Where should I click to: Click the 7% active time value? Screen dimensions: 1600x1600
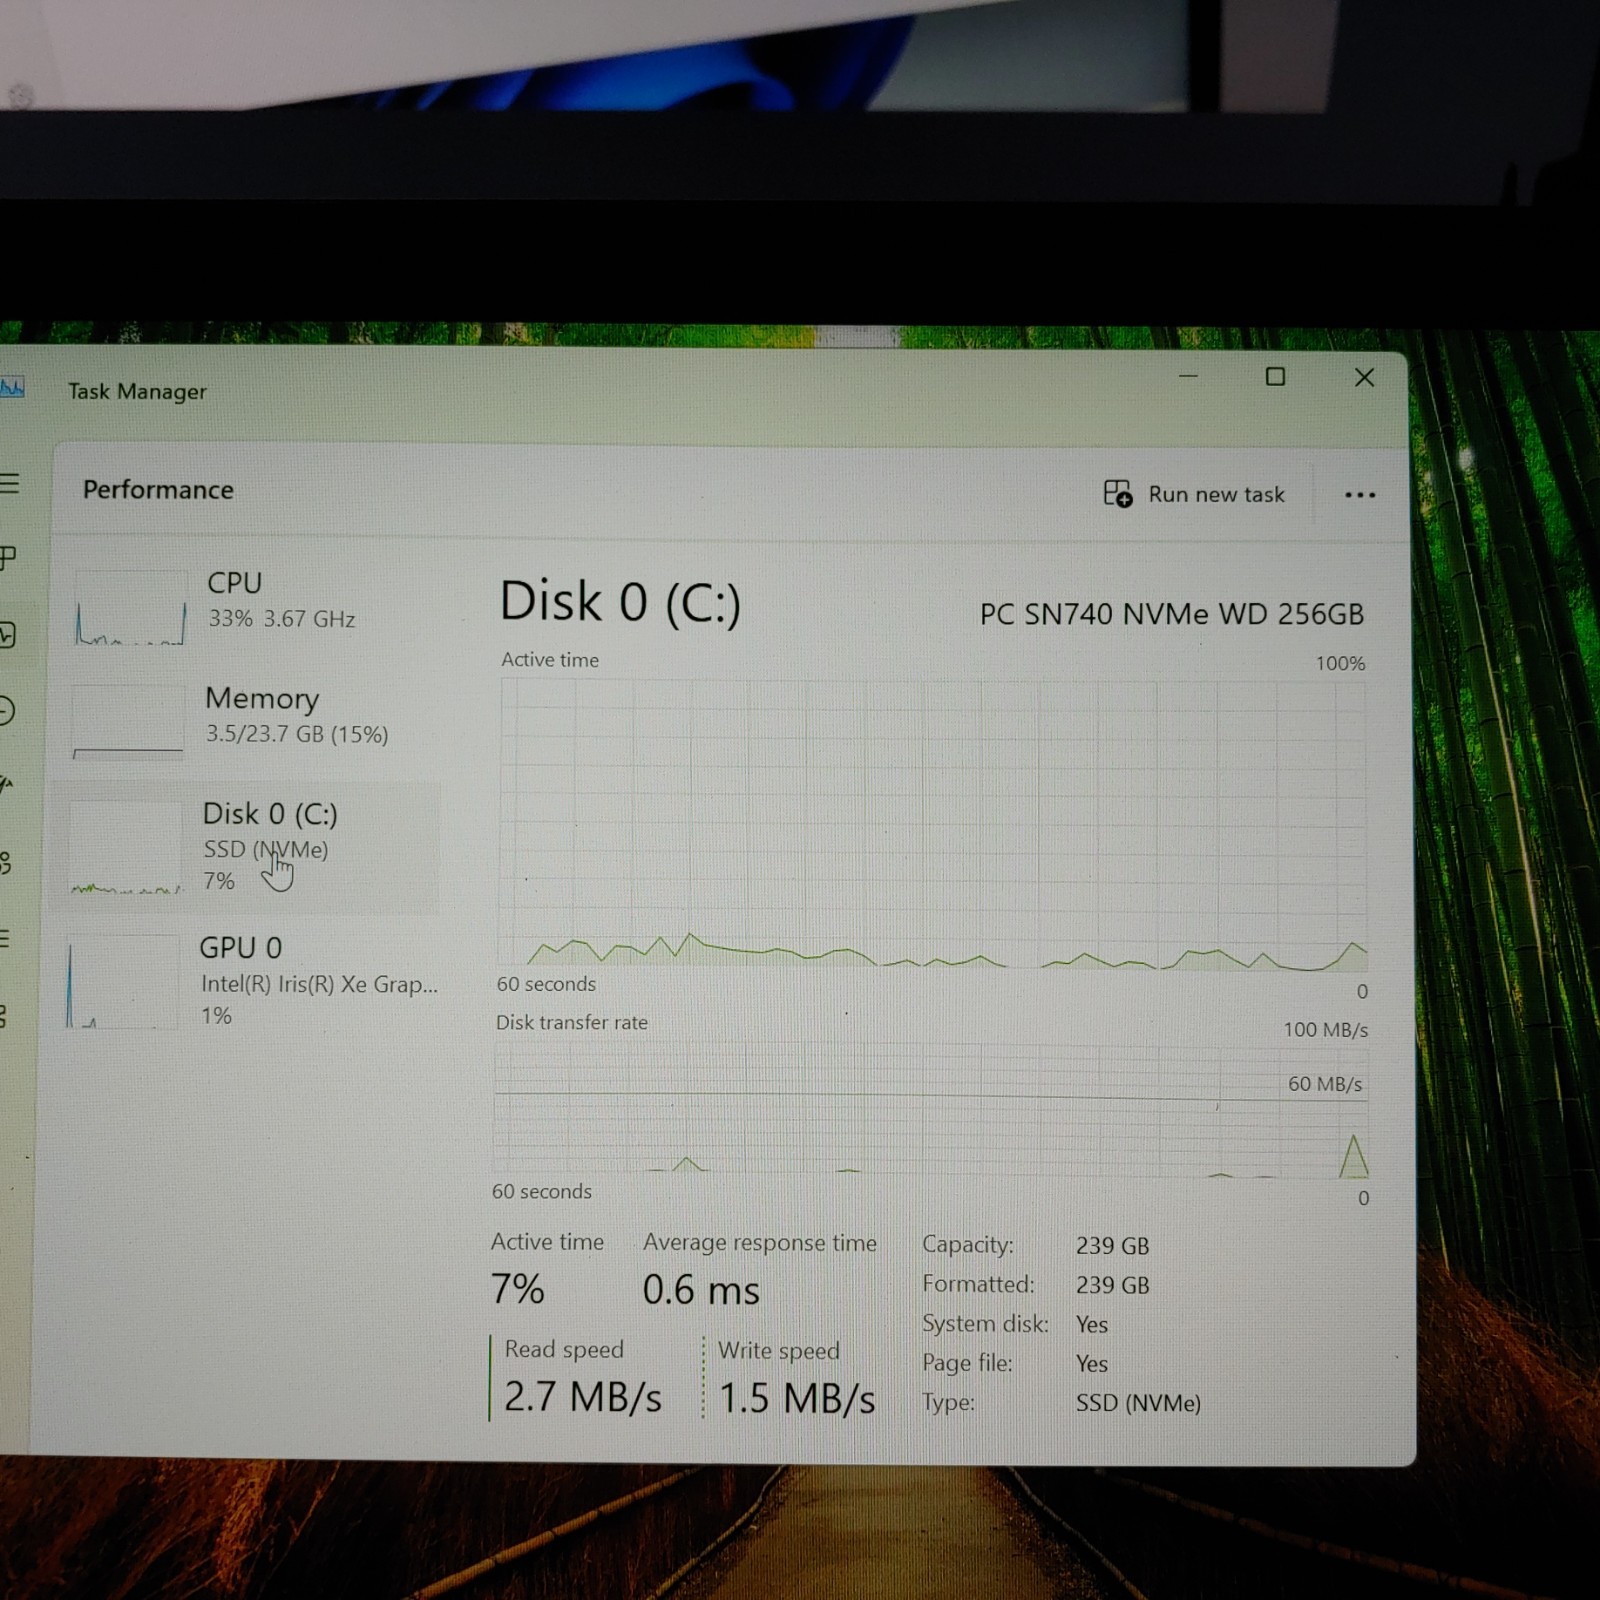click(517, 1289)
